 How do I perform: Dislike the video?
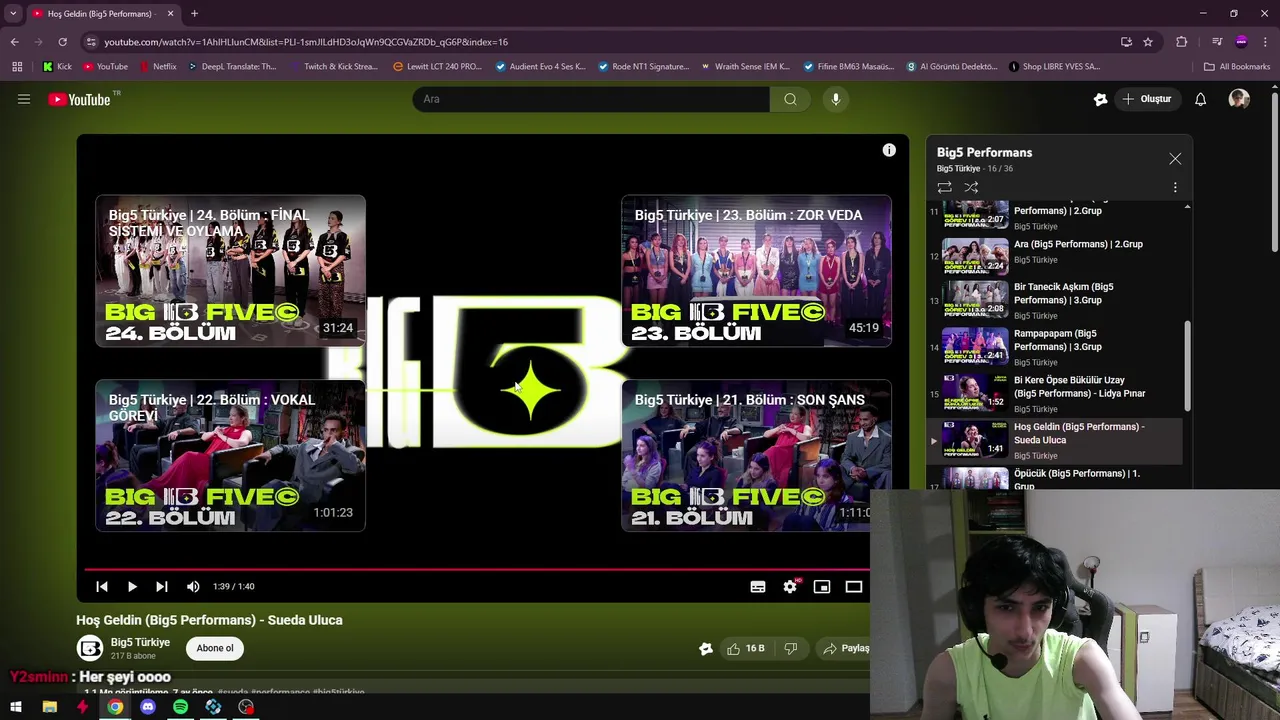click(790, 648)
